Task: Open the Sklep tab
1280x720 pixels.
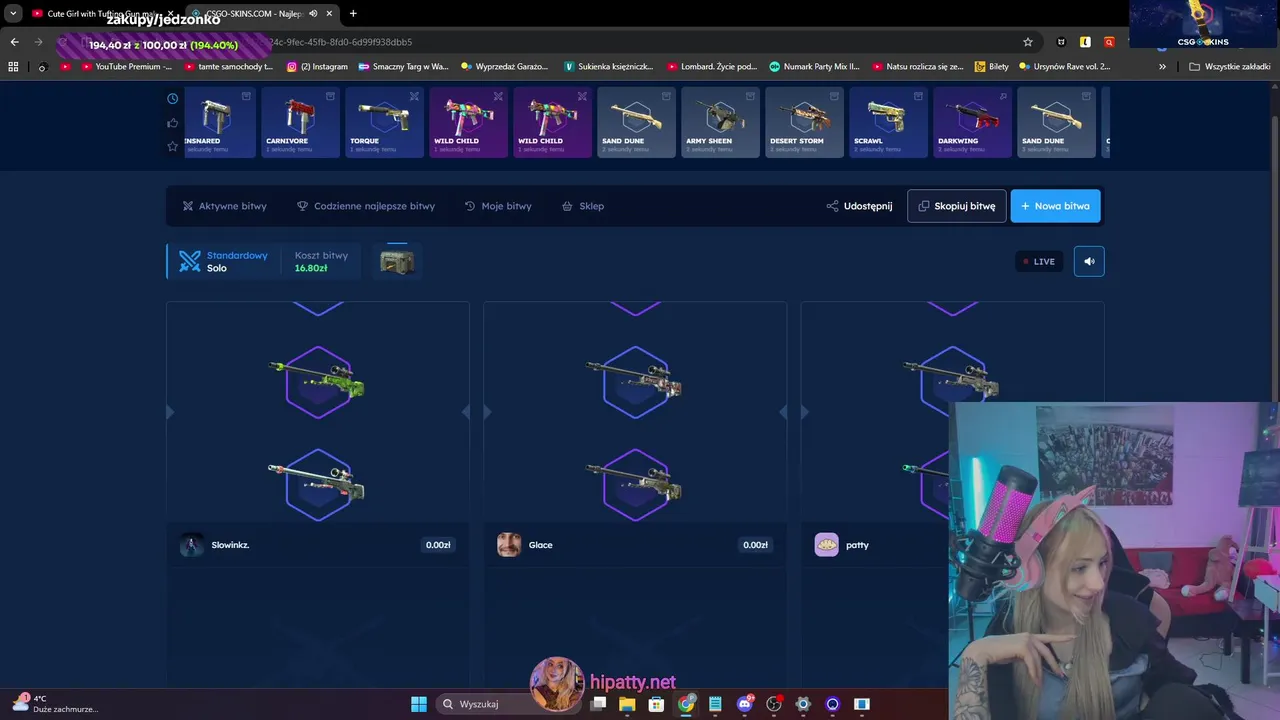Action: [x=583, y=206]
